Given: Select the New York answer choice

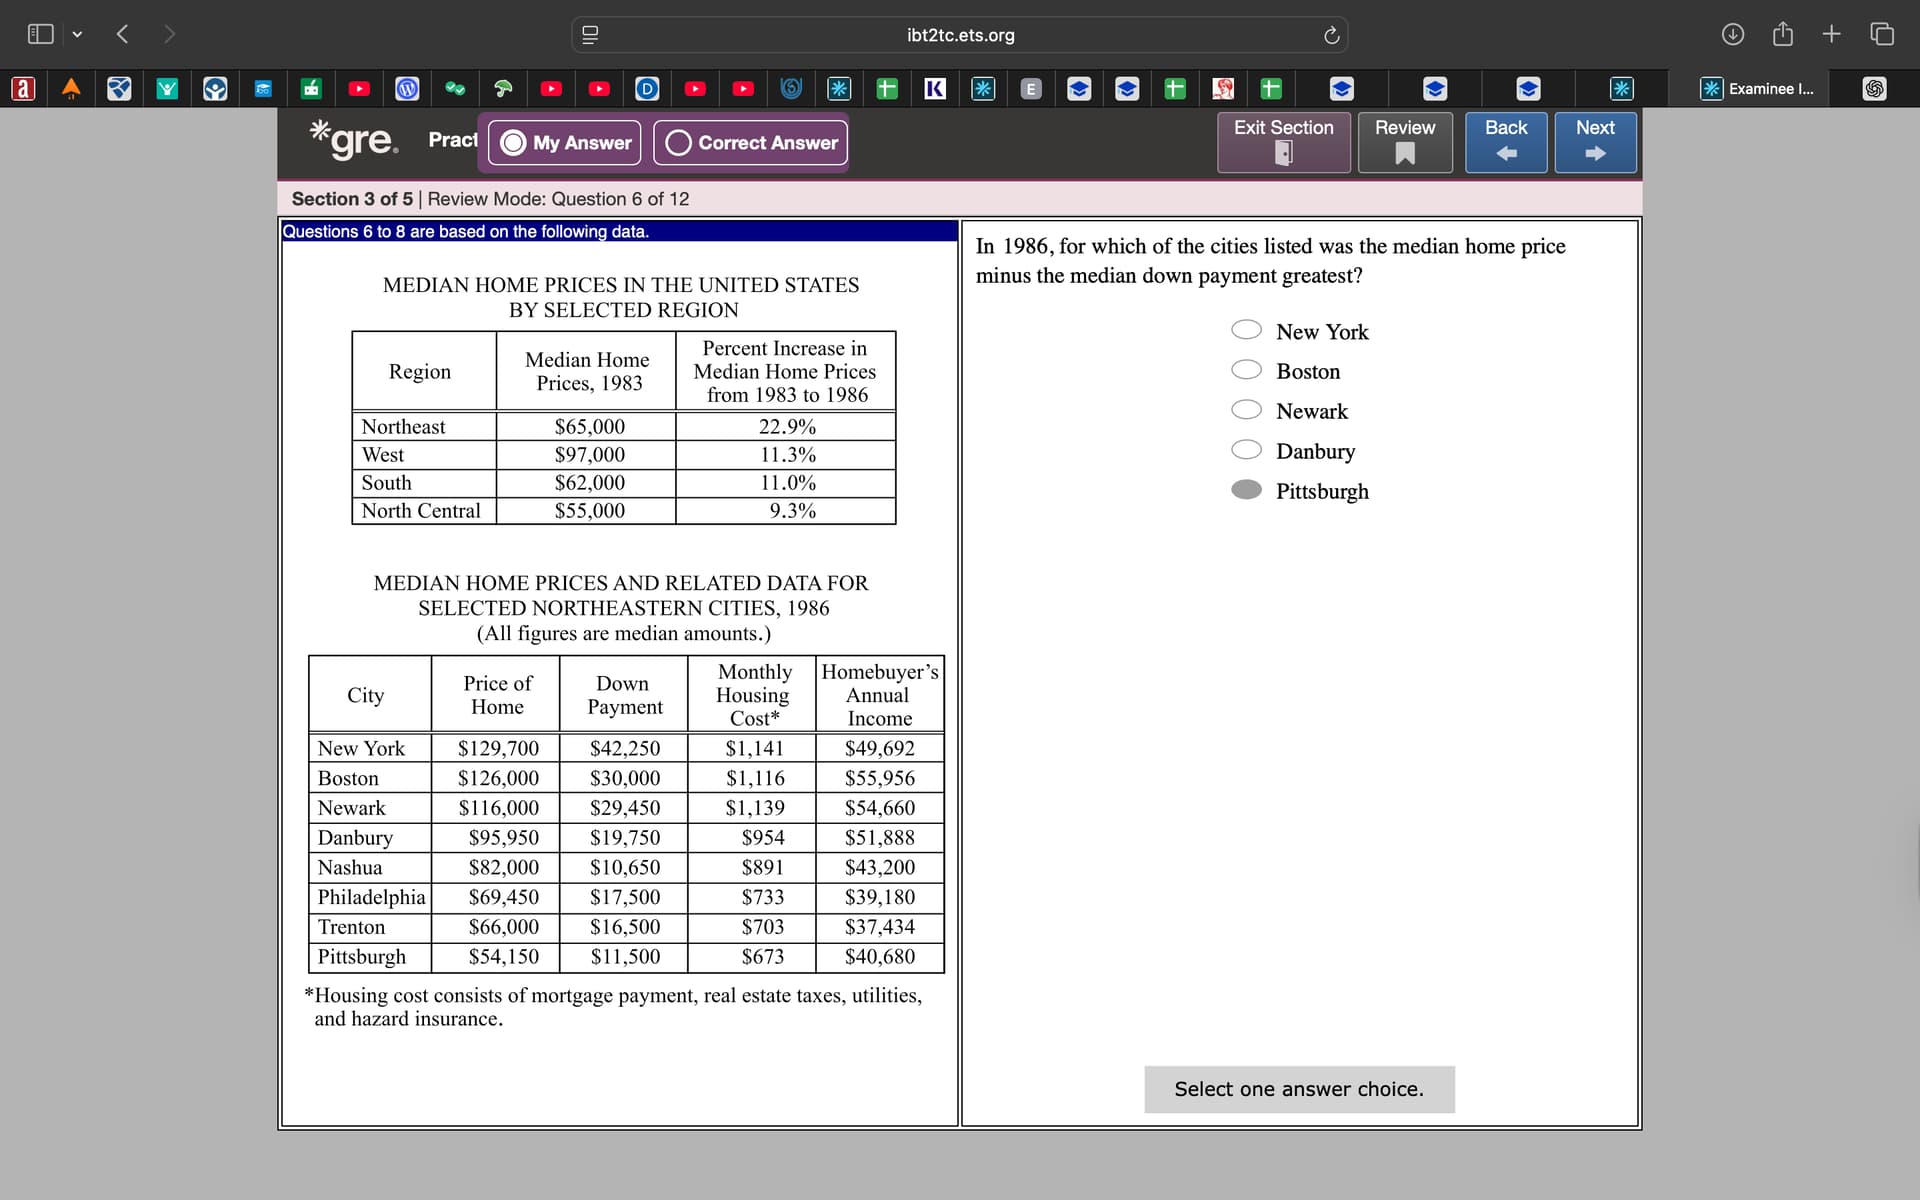Looking at the screenshot, I should click(x=1246, y=330).
